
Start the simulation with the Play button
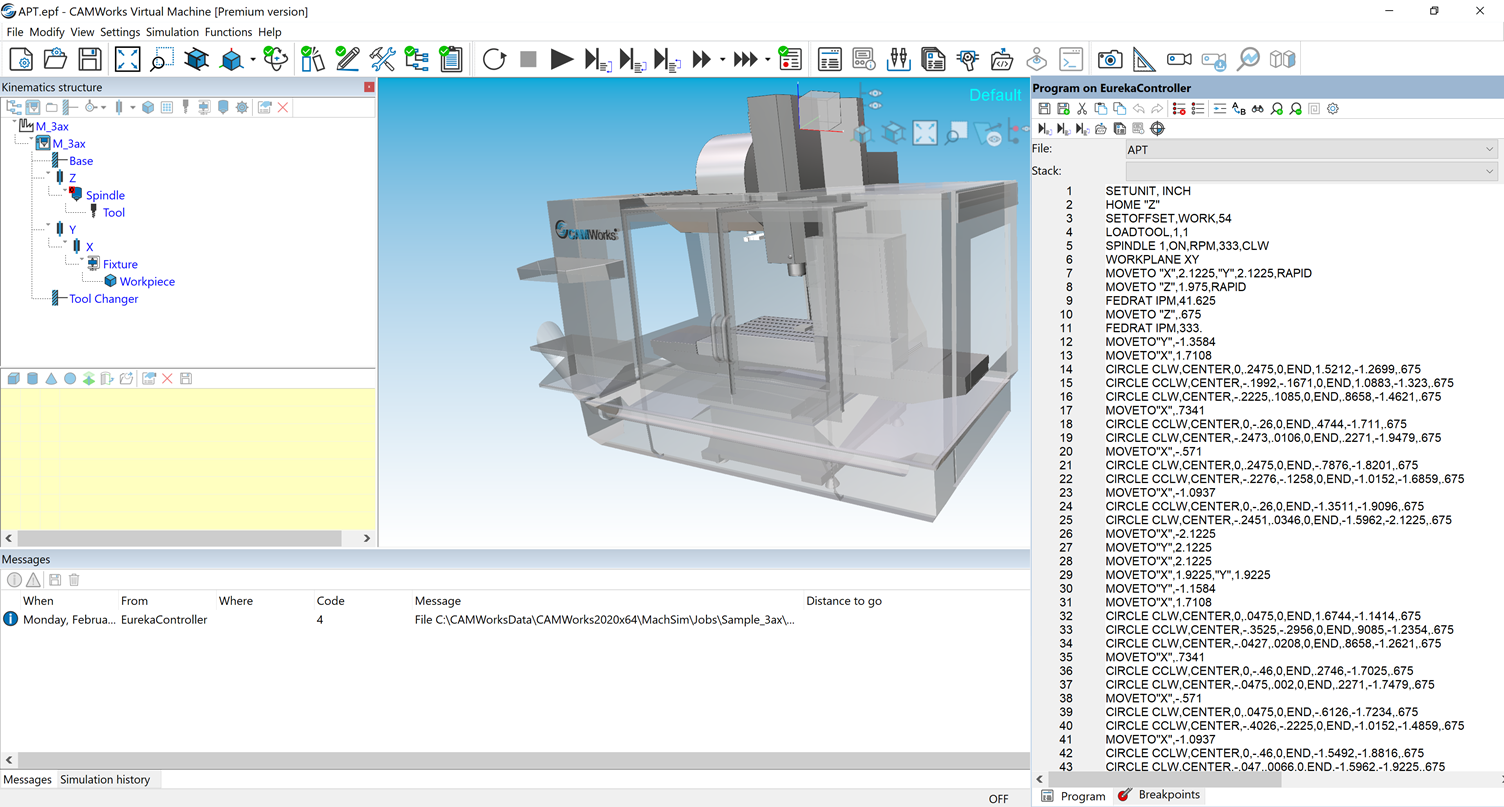pyautogui.click(x=562, y=58)
